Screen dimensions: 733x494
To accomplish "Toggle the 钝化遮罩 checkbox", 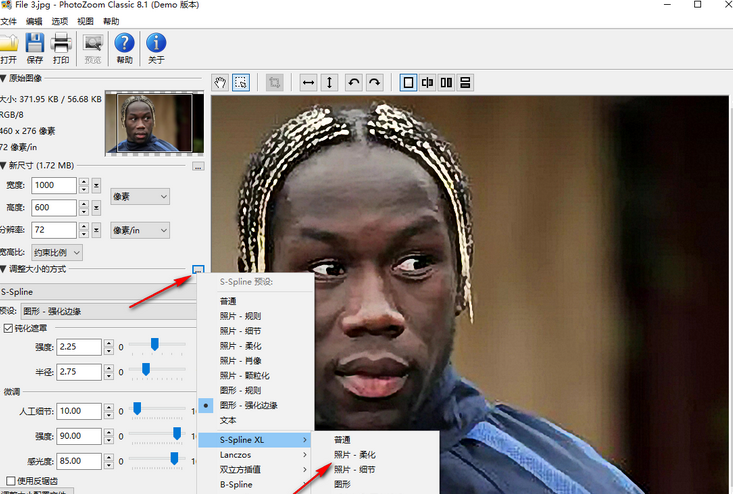I will pos(9,328).
